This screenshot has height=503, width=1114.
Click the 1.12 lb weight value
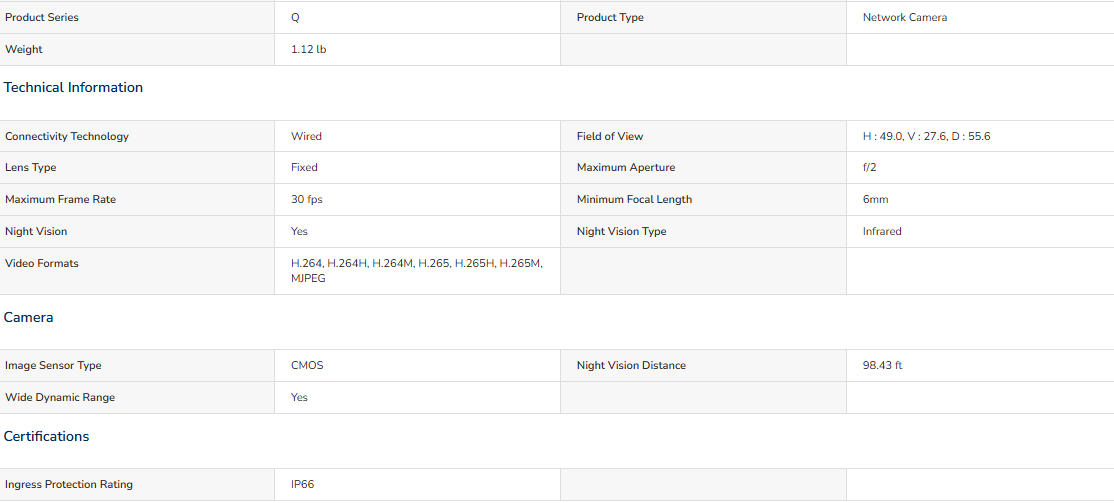pos(308,49)
